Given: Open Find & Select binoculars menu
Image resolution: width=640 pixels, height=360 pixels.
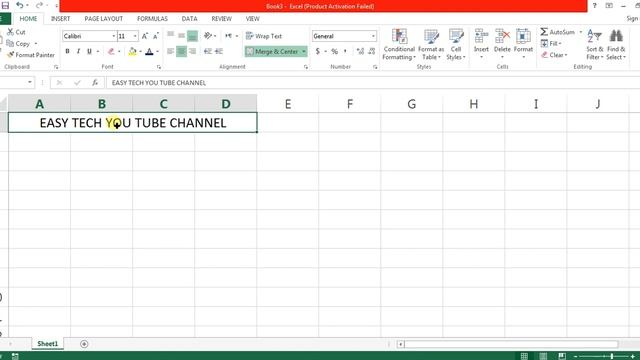Looking at the screenshot, I should (x=616, y=44).
